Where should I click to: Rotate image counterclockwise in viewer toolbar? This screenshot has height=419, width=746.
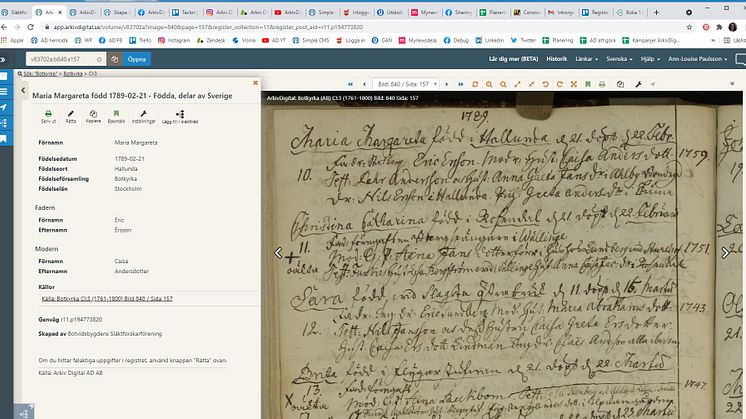pyautogui.click(x=545, y=85)
